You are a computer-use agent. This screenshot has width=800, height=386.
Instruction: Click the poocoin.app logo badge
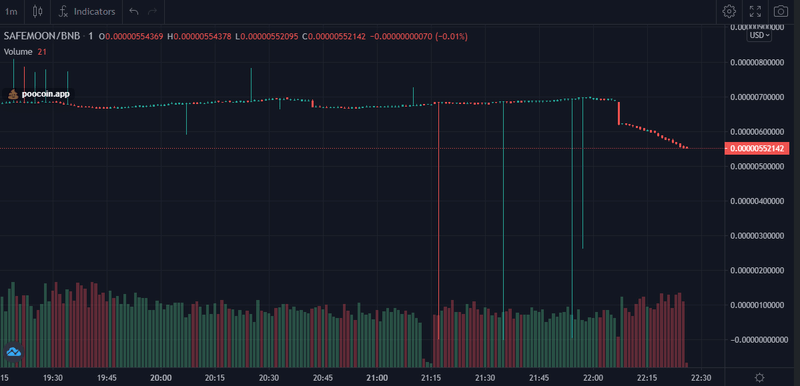coord(39,94)
